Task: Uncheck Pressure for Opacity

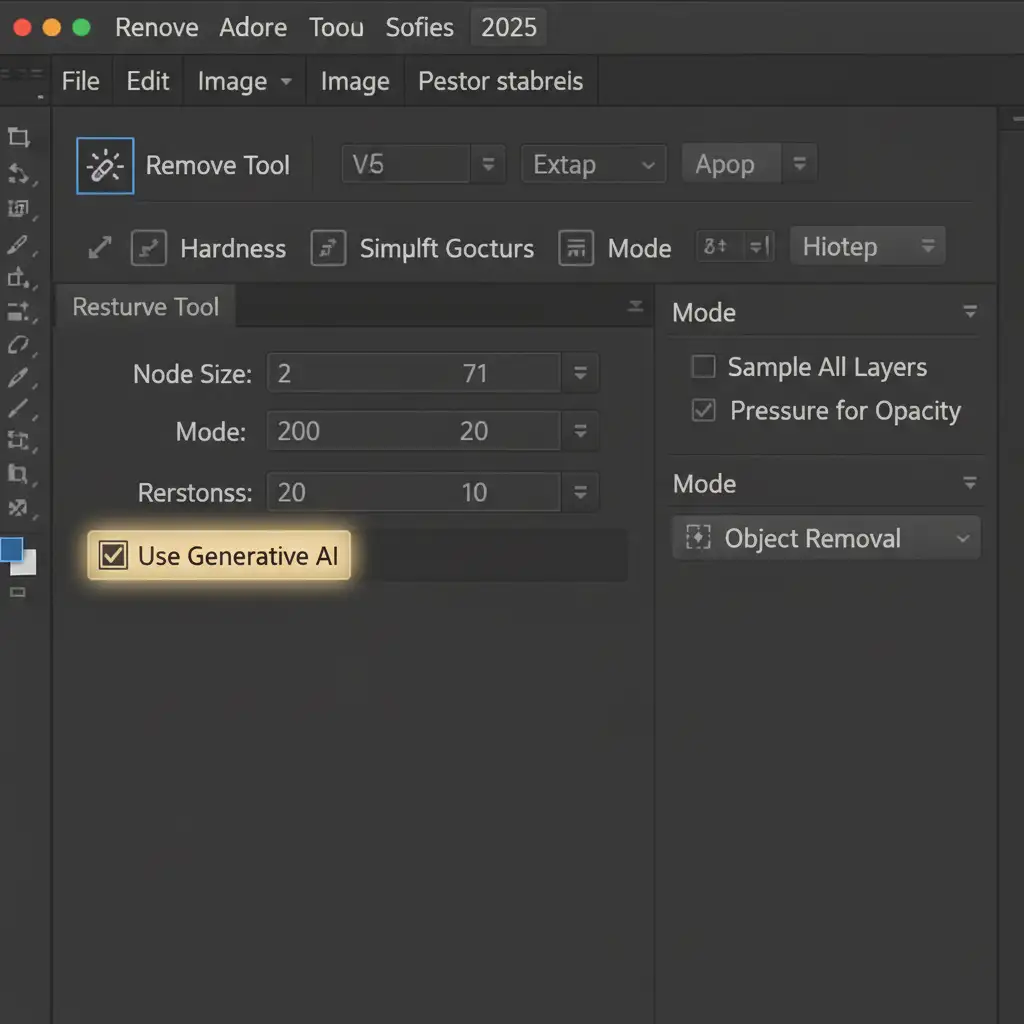Action: [704, 411]
